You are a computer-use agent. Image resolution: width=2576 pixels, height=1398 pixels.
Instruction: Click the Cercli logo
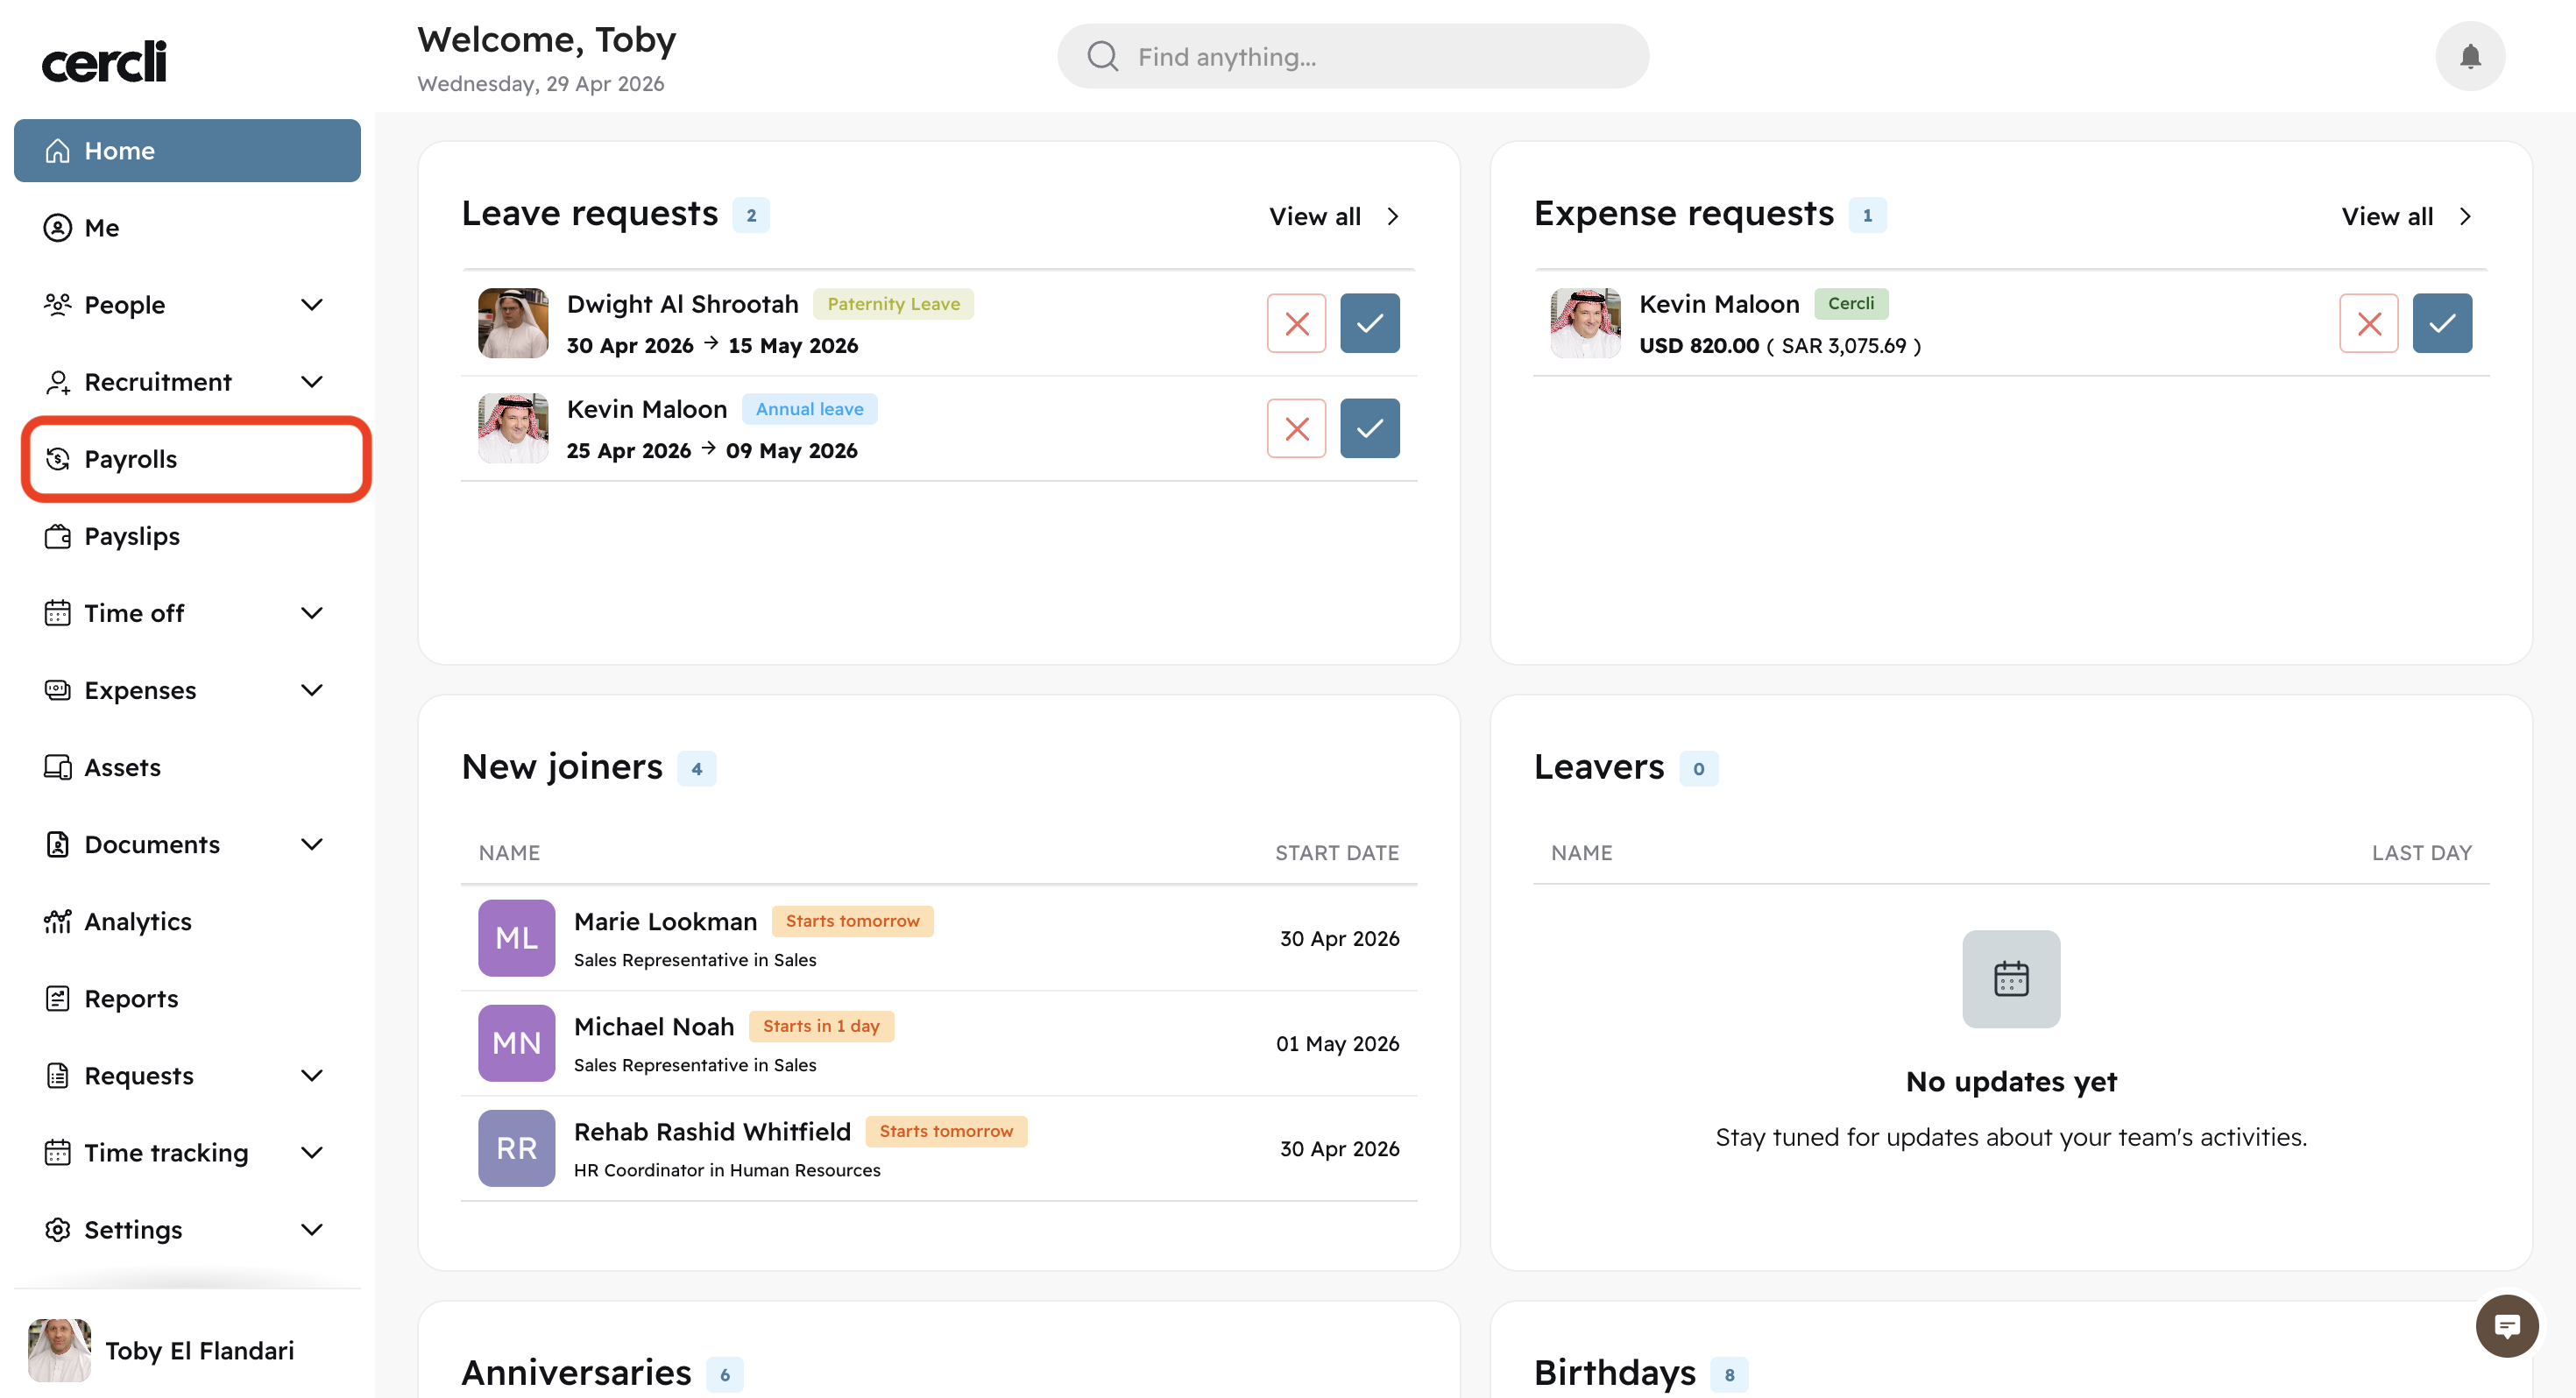tap(104, 61)
